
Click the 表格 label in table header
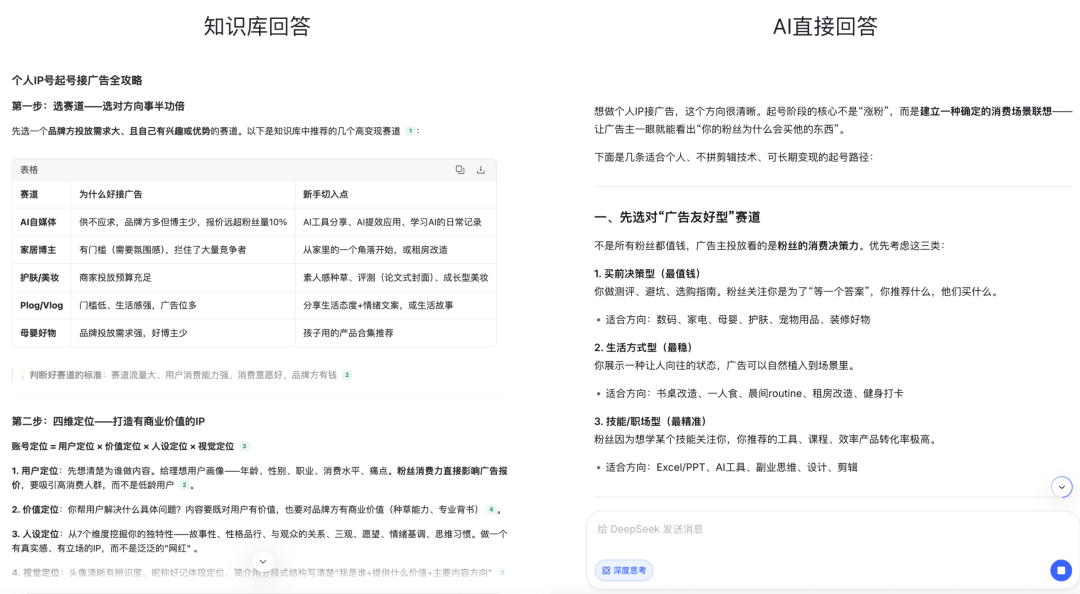coord(29,170)
